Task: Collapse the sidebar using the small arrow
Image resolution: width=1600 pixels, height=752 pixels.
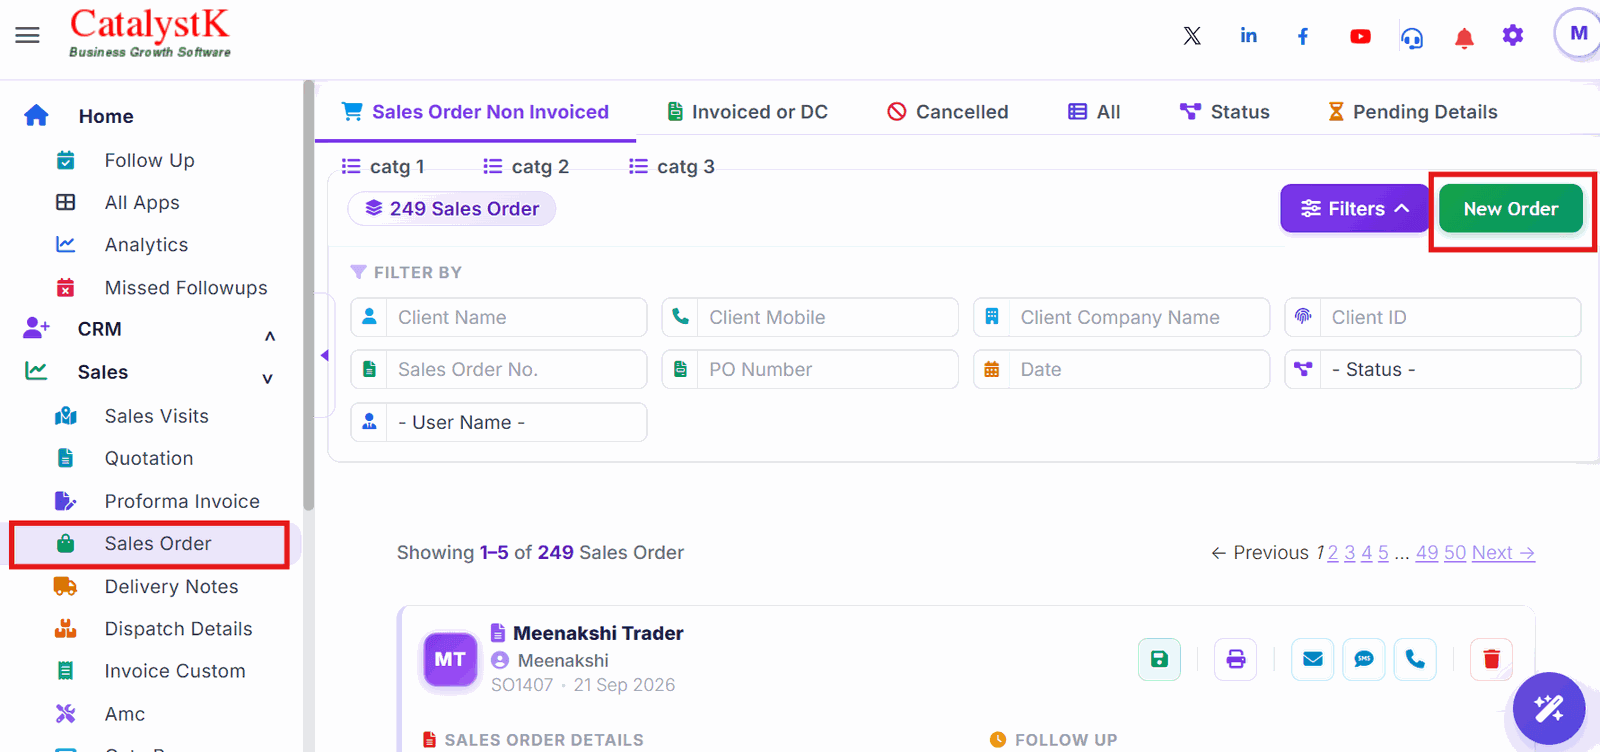Action: coord(324,355)
